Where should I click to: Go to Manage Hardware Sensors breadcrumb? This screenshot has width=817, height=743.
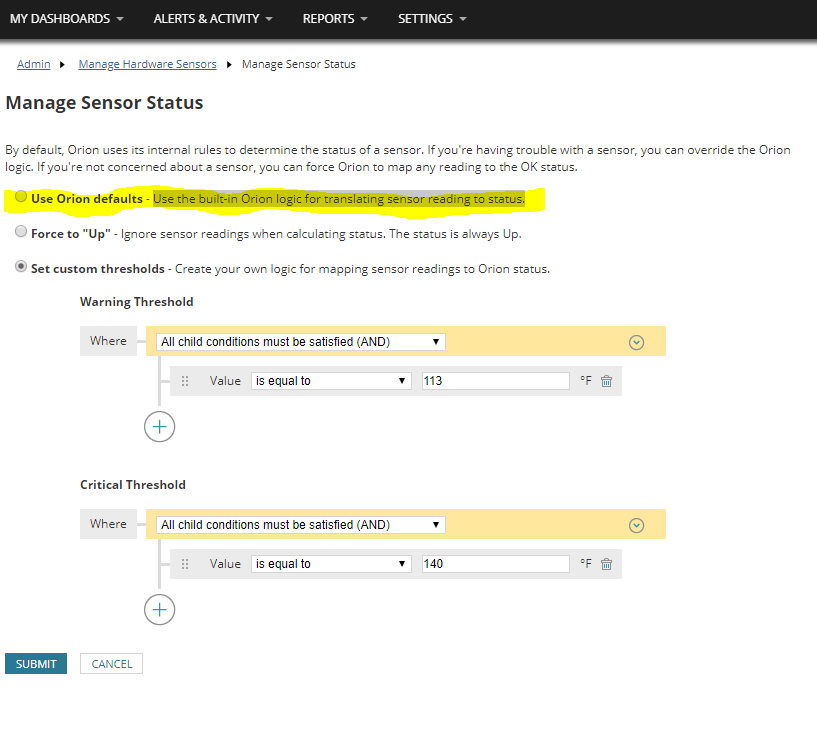[x=147, y=64]
